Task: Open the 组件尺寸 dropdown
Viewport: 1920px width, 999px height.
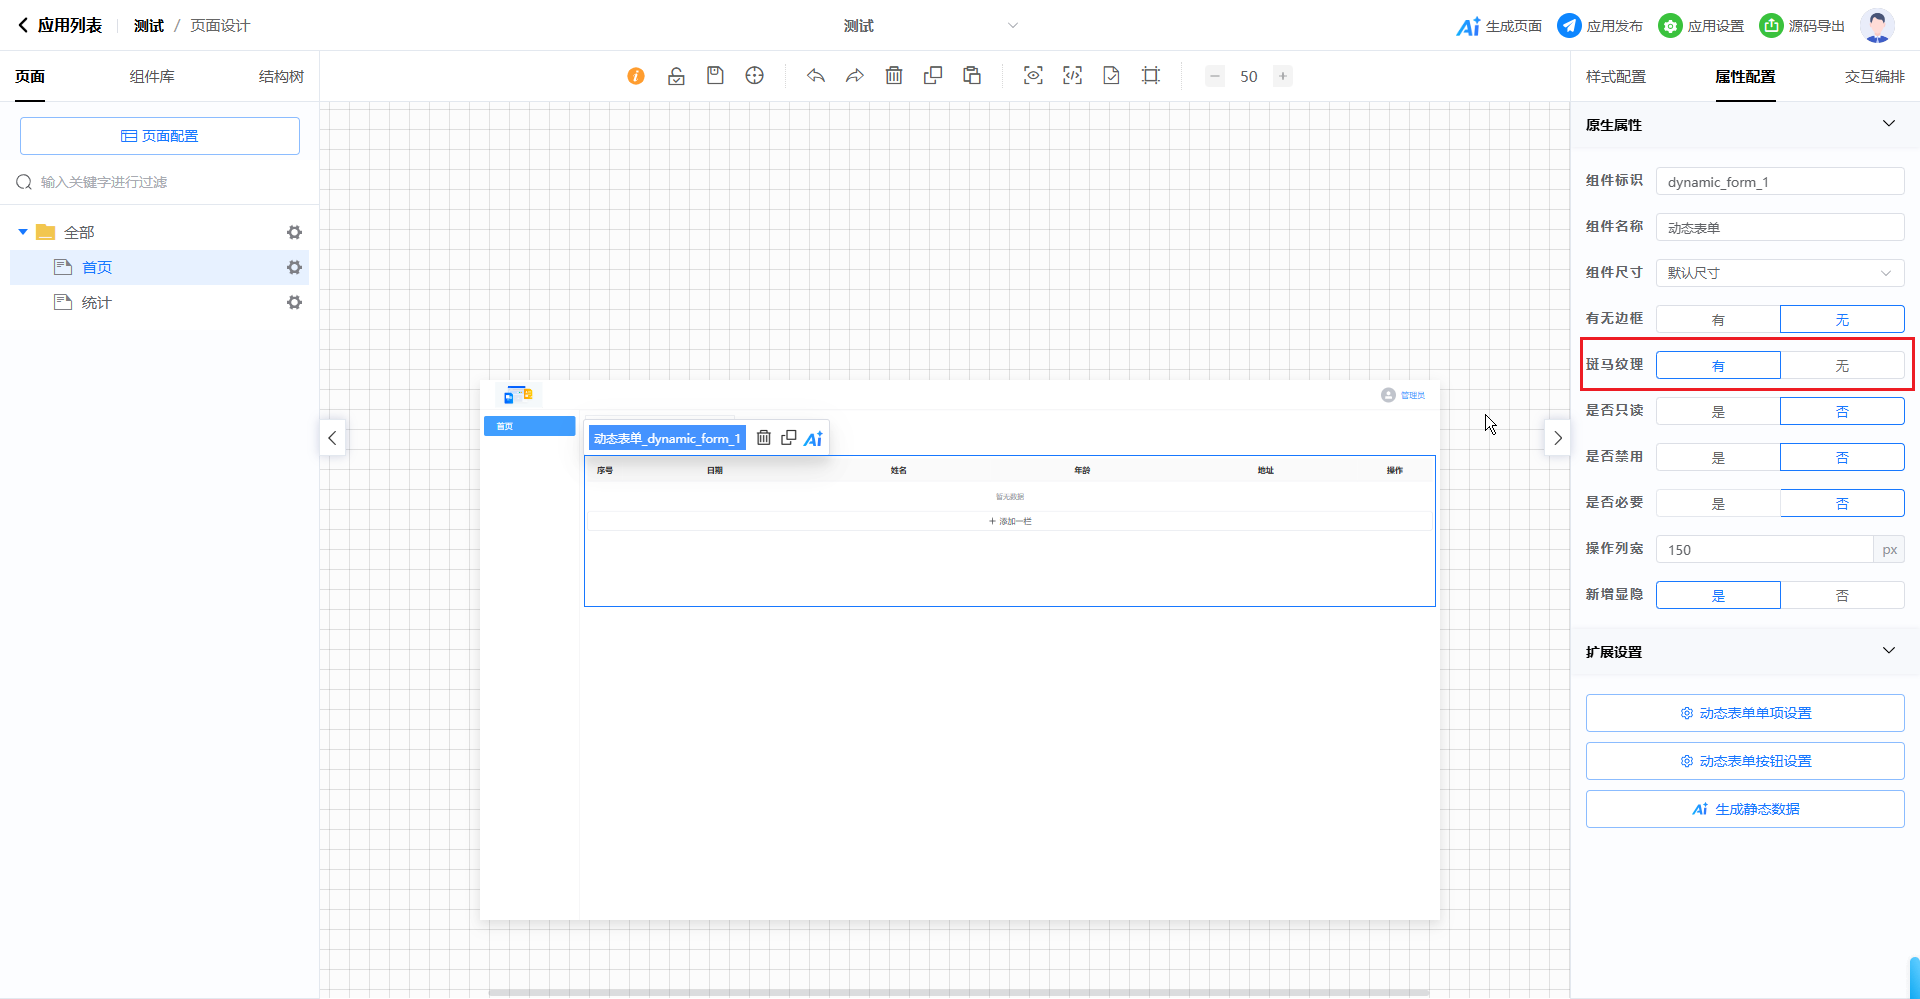Action: [1780, 273]
